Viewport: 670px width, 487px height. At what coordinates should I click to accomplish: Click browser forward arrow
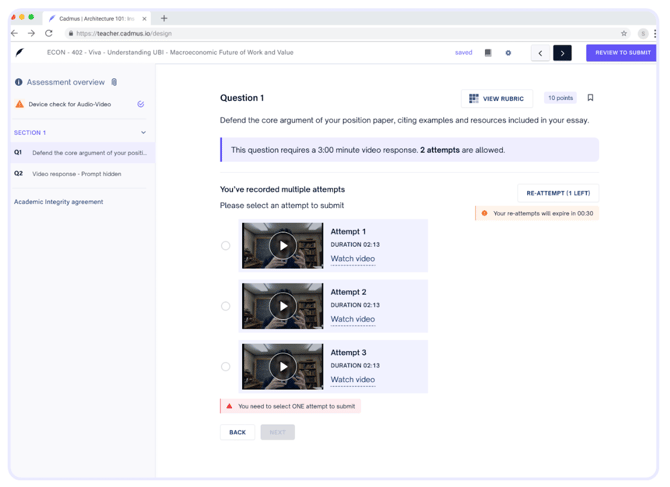click(32, 33)
